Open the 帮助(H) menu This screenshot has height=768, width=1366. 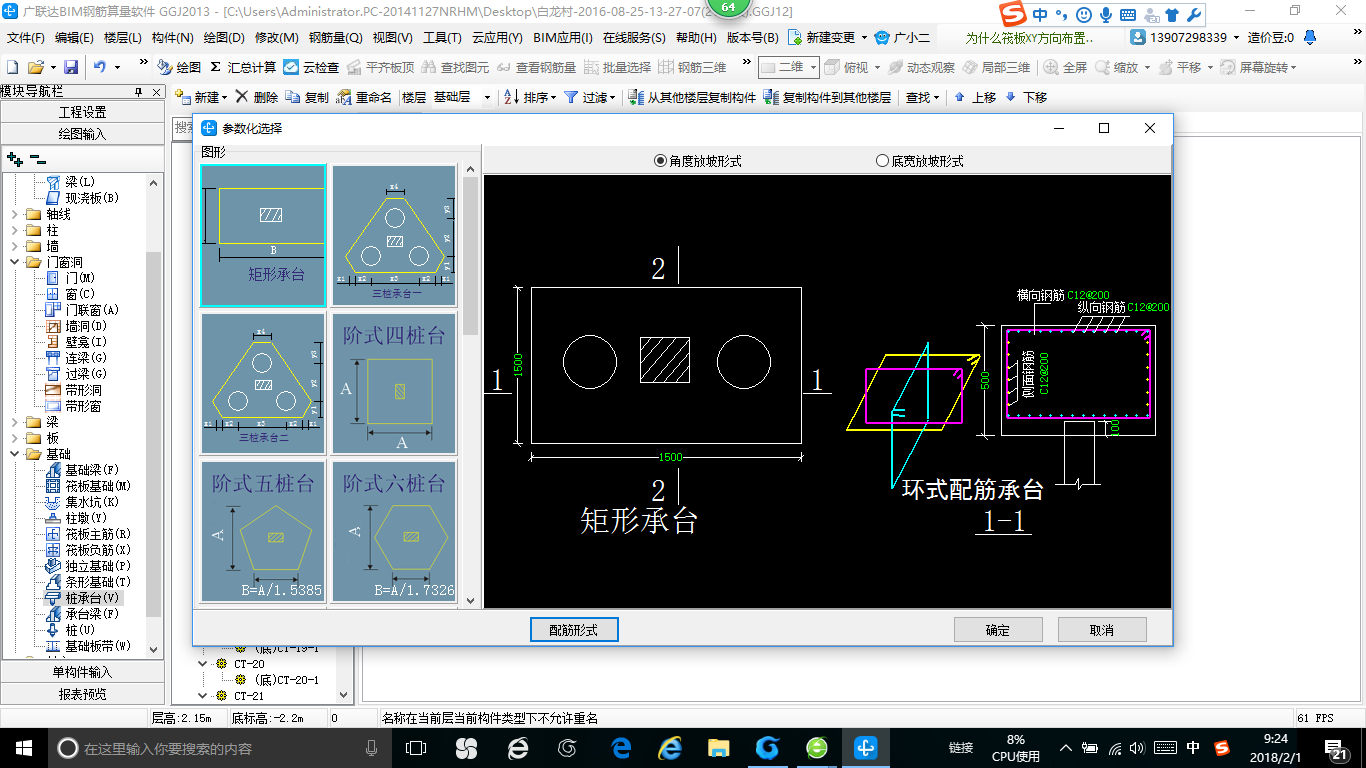click(x=696, y=38)
